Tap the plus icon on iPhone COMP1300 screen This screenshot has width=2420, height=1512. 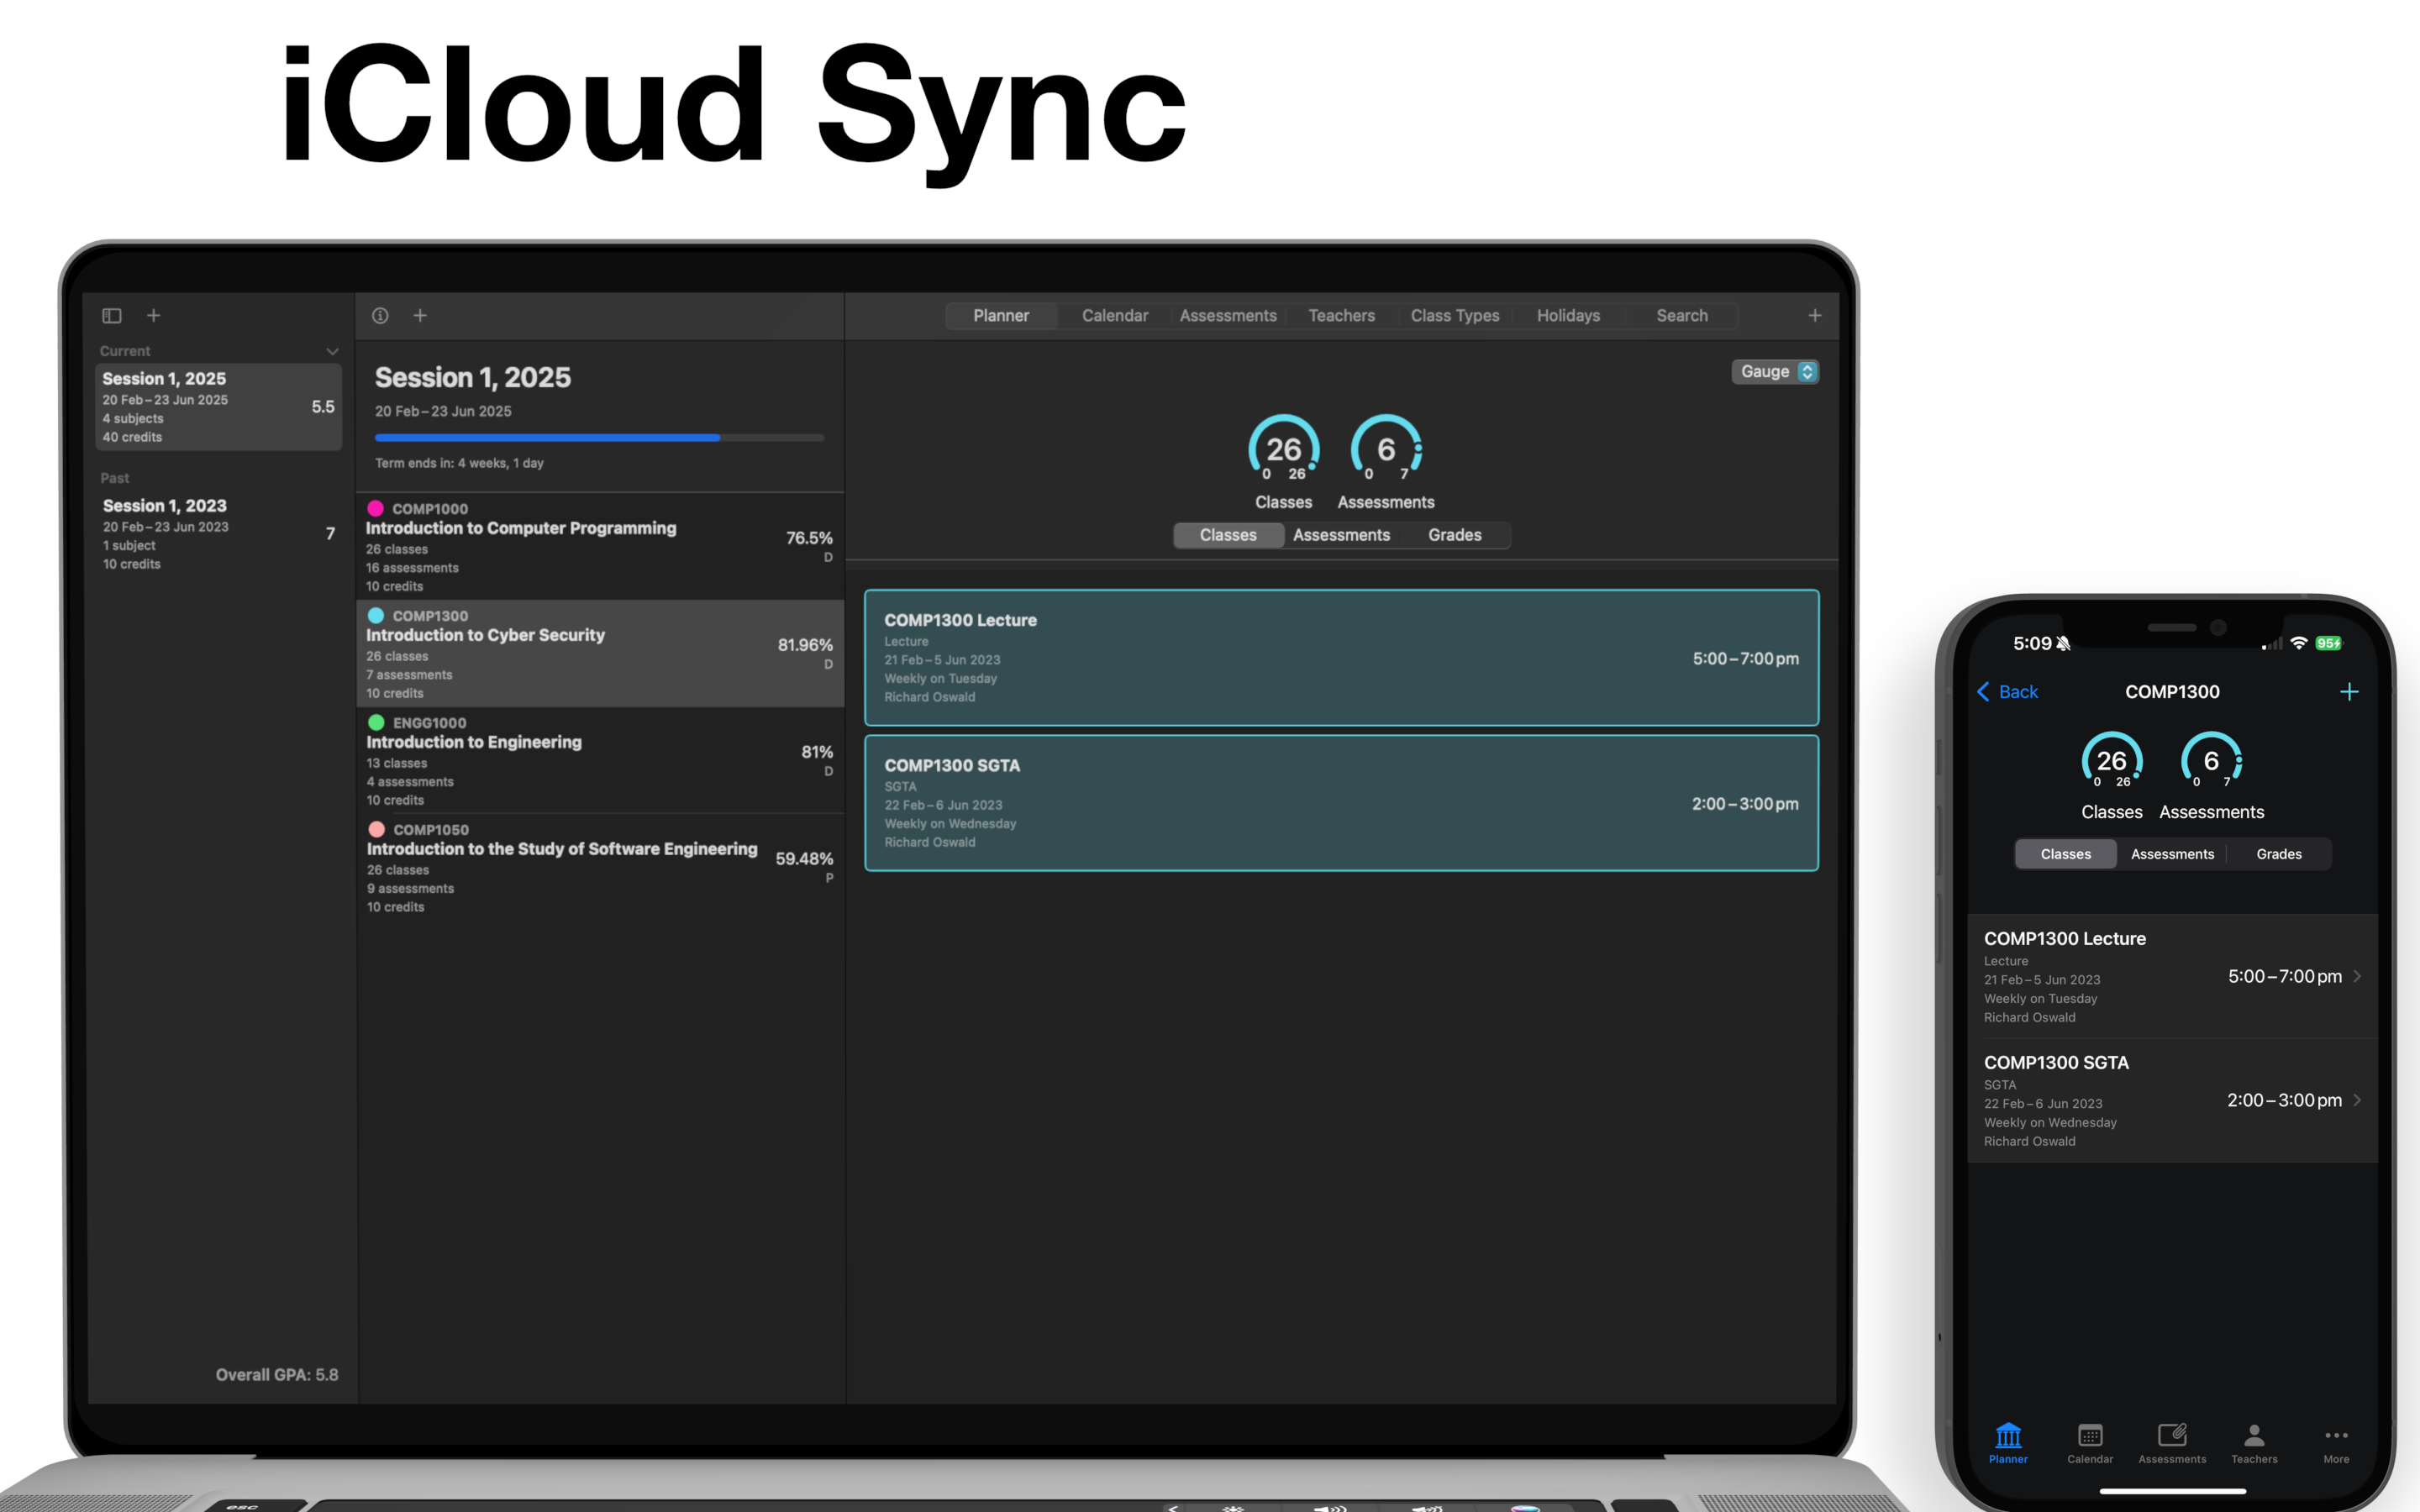point(2349,692)
